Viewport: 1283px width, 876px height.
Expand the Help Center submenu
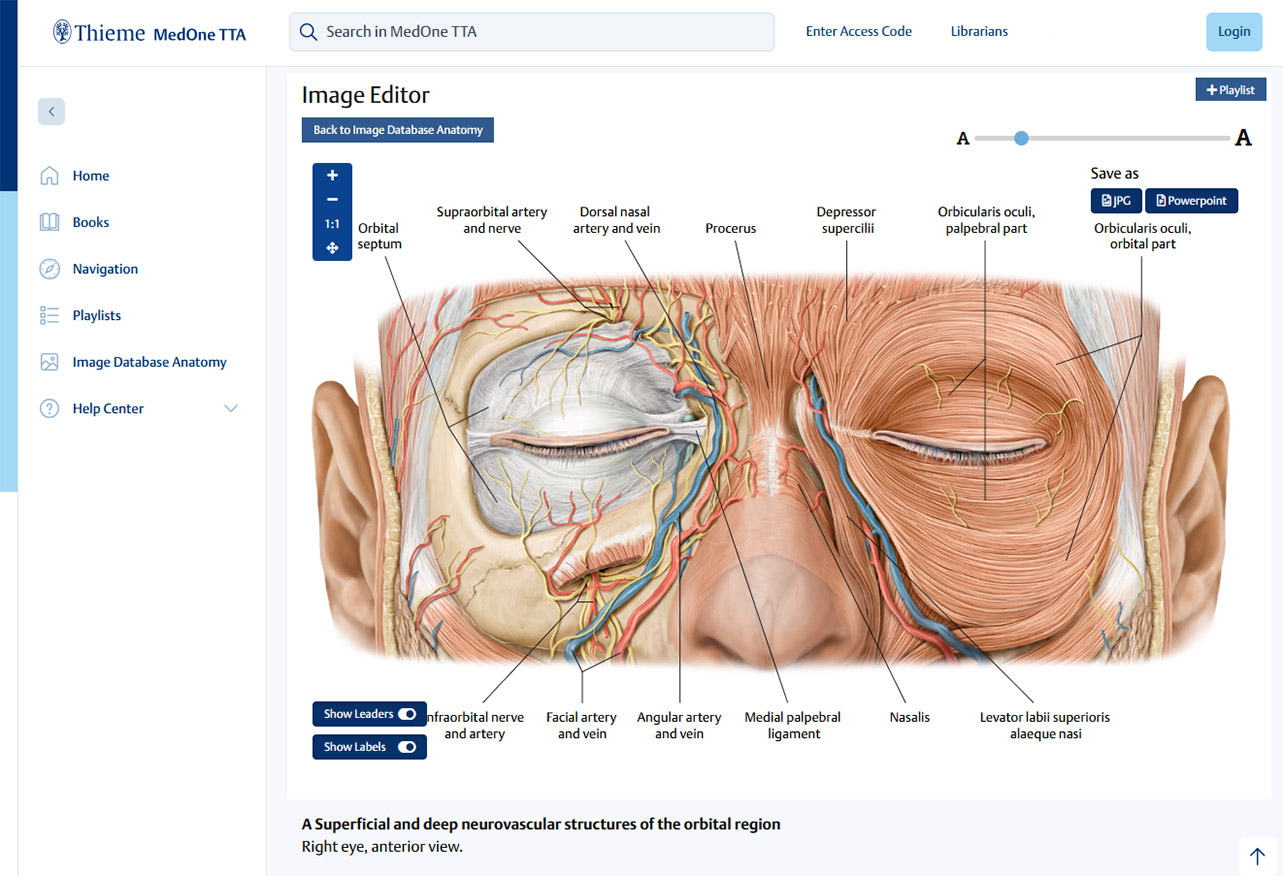pyautogui.click(x=231, y=409)
